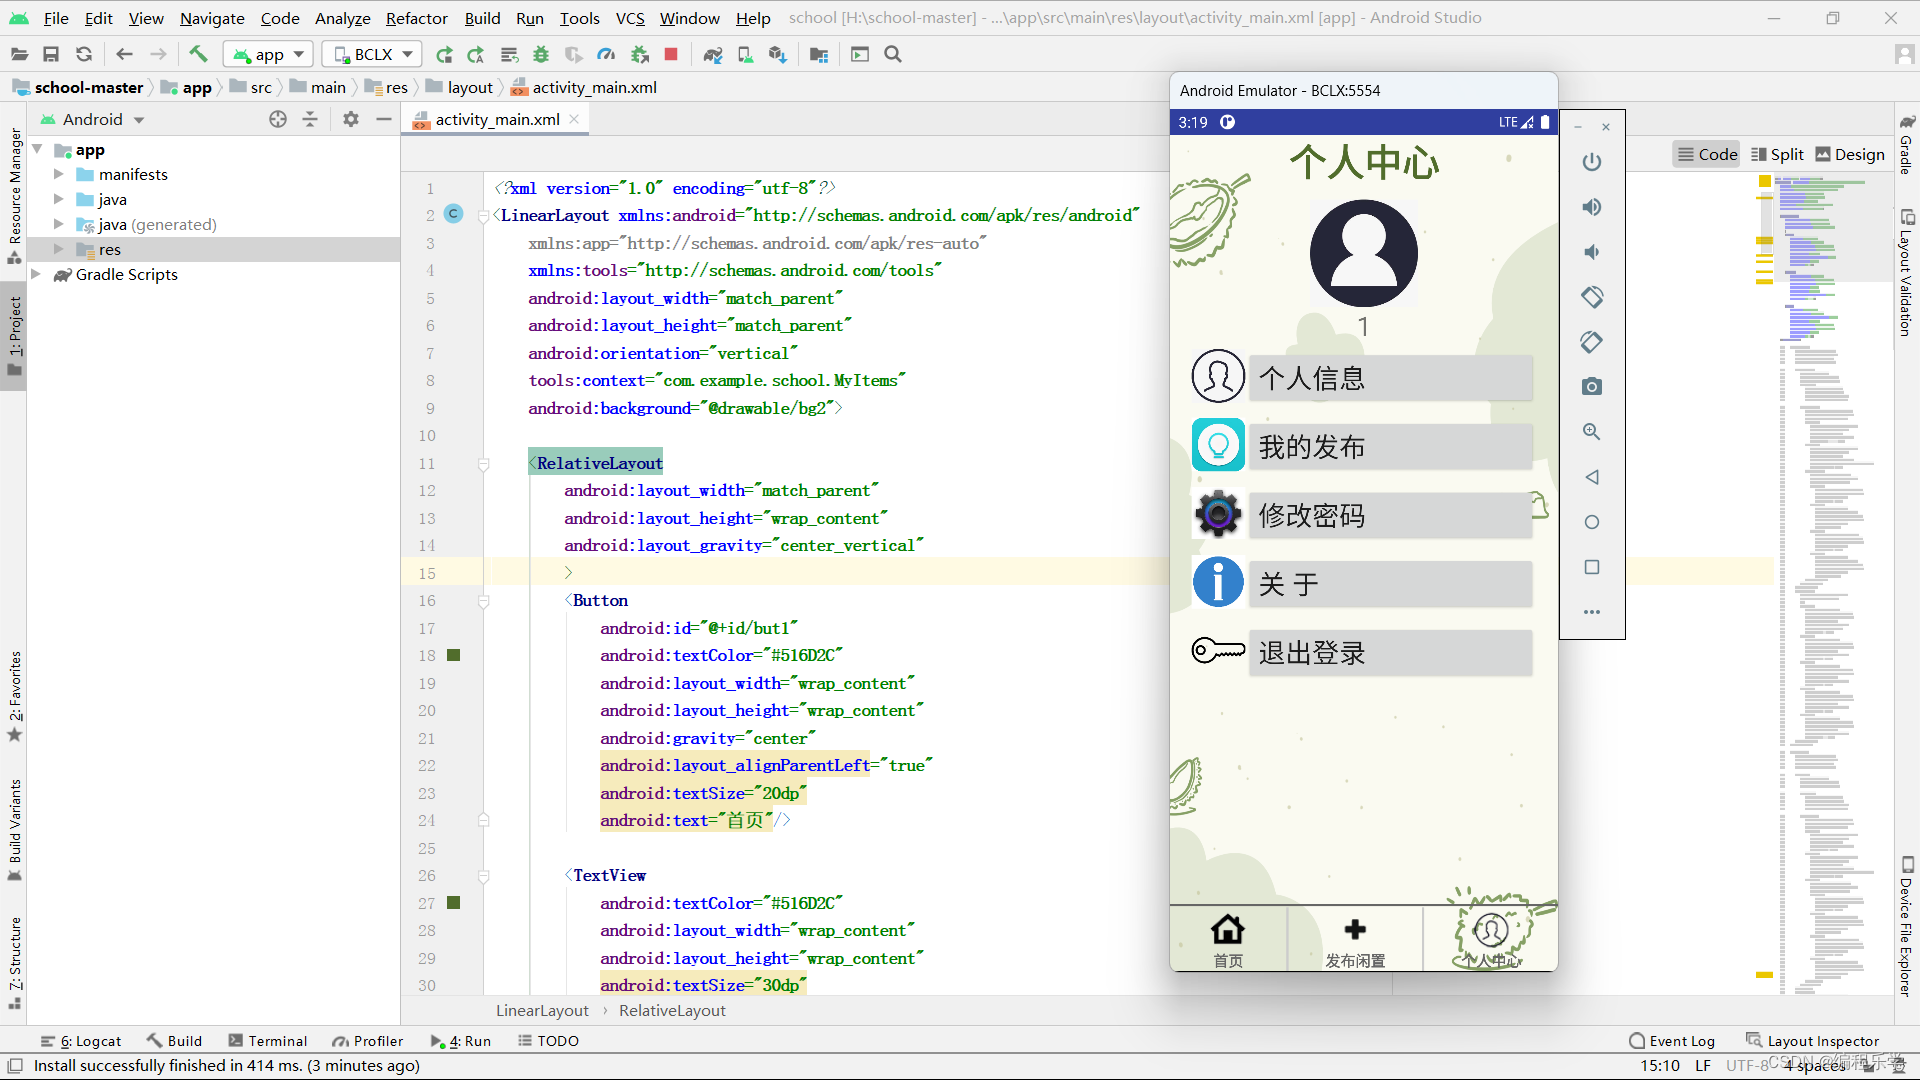Open the AVD Manager icon
The image size is (1920, 1080).
point(745,54)
